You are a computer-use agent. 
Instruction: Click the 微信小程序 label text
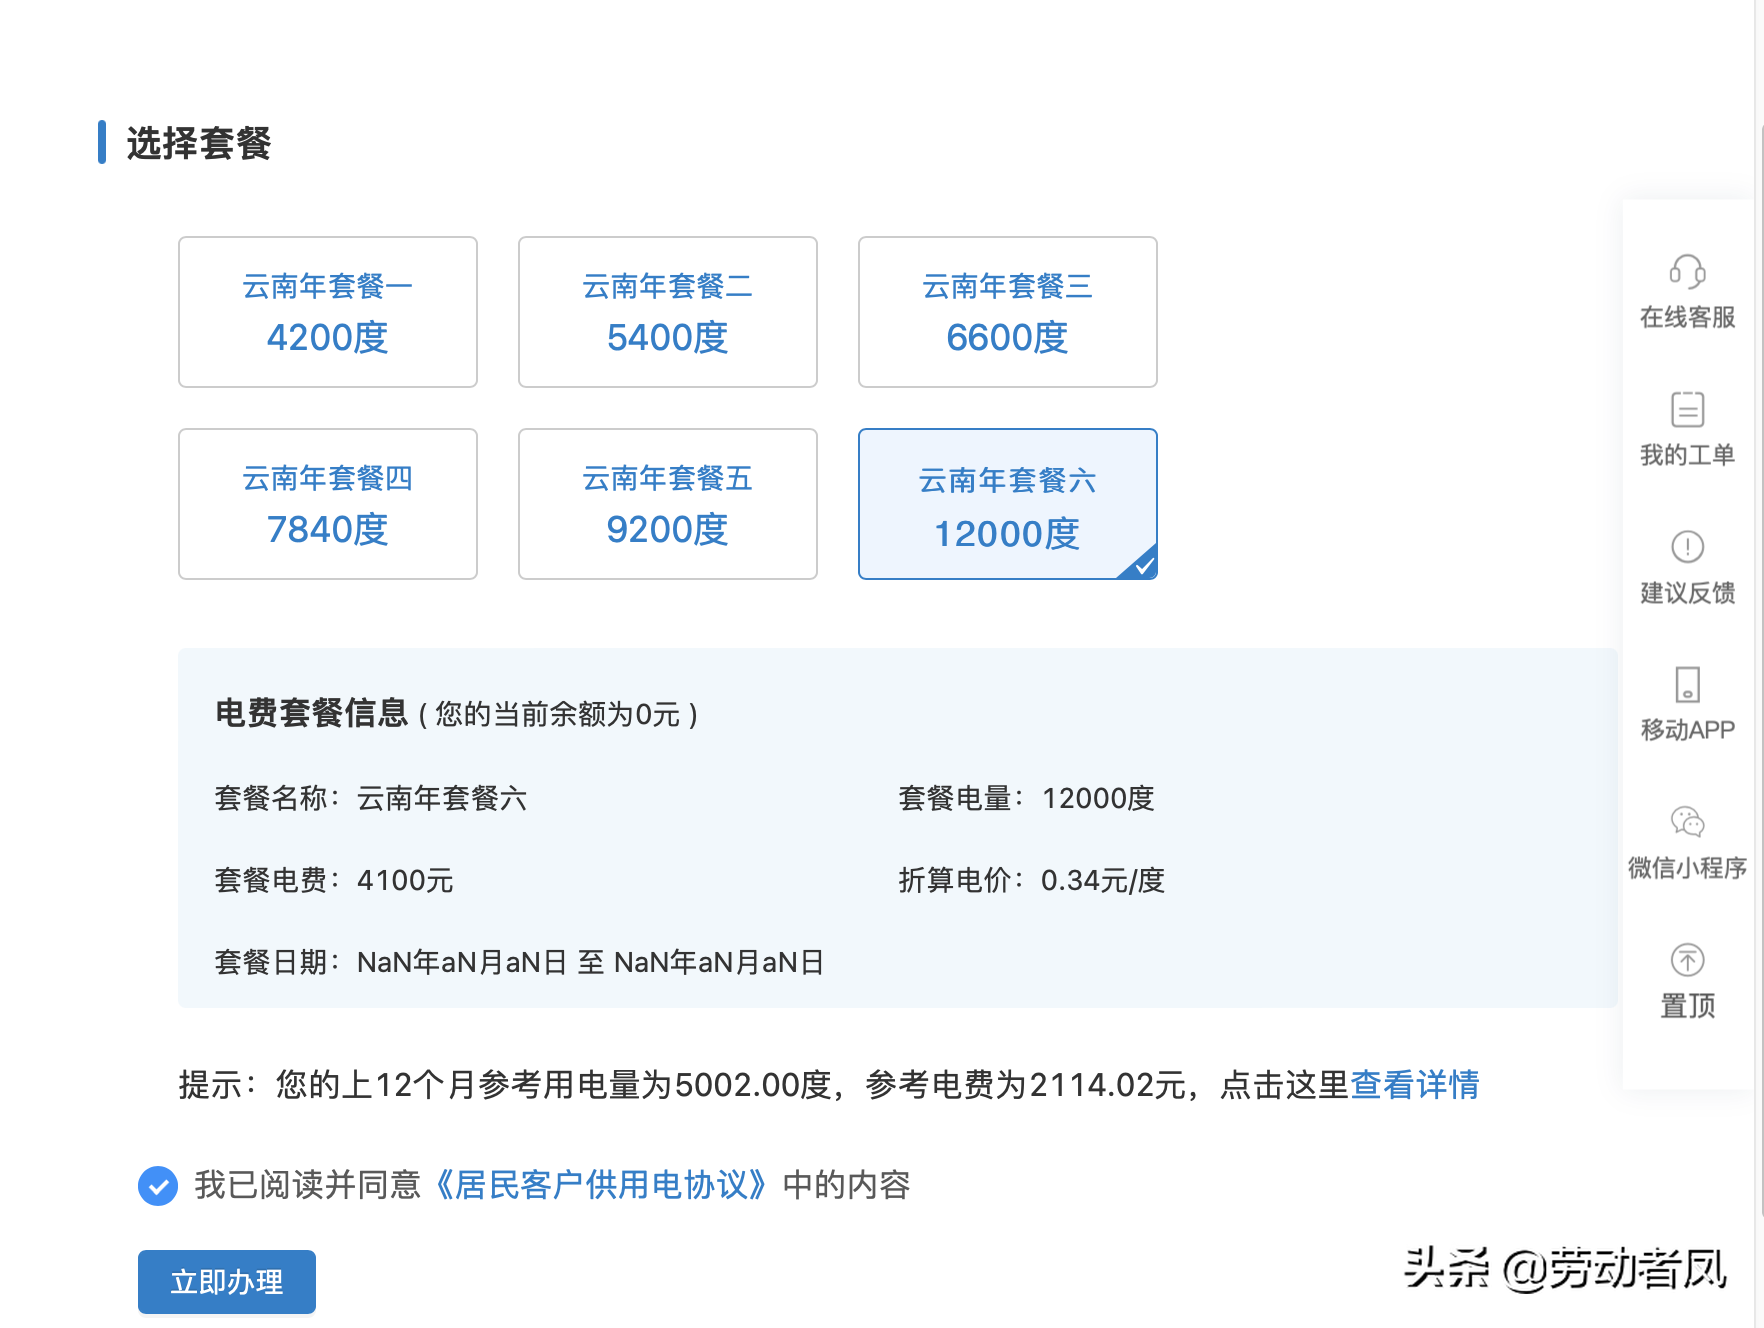coord(1687,868)
